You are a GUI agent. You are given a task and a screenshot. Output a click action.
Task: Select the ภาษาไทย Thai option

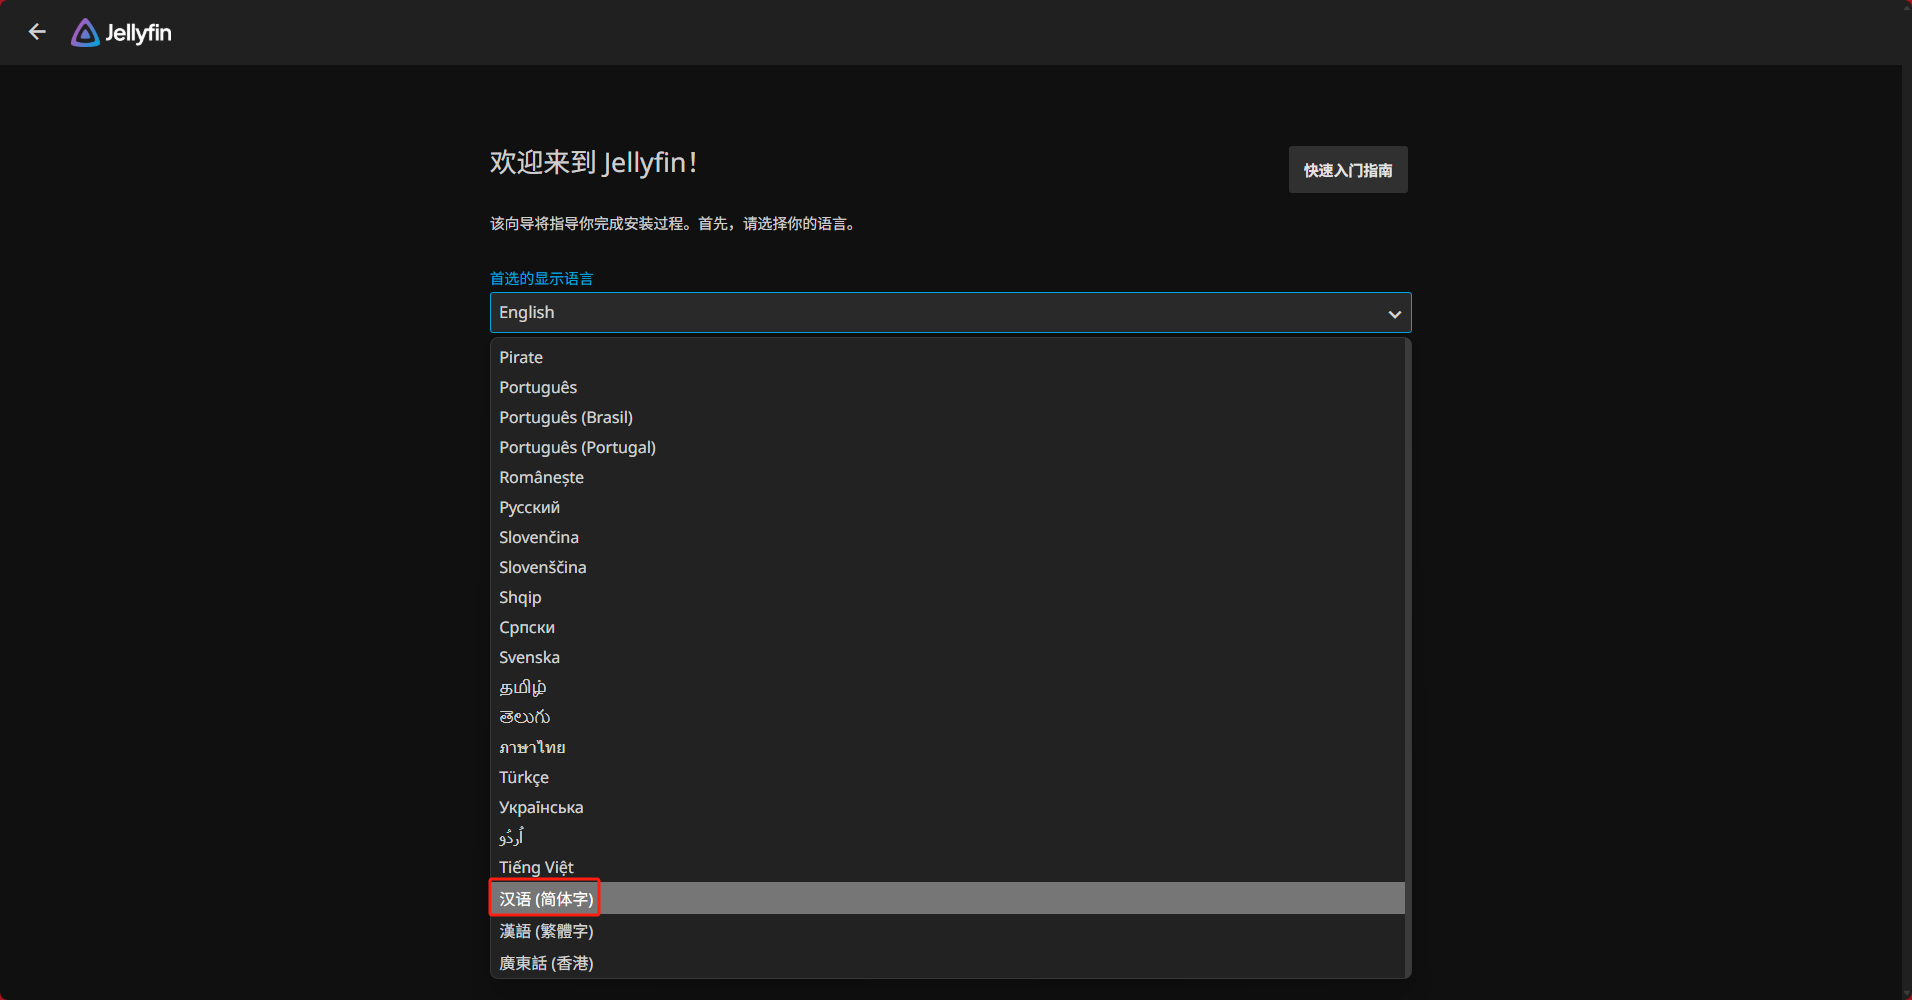pyautogui.click(x=947, y=747)
